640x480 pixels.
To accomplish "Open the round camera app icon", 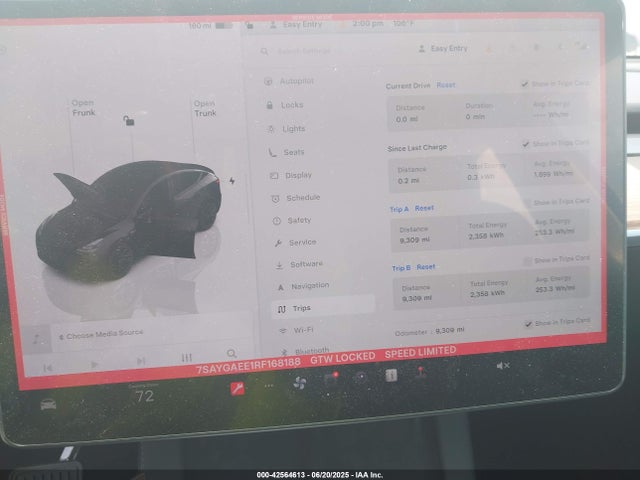I will click(361, 376).
